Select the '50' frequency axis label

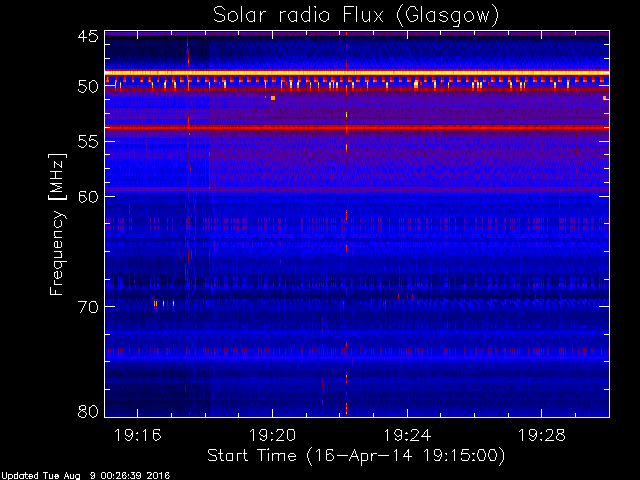click(x=88, y=87)
